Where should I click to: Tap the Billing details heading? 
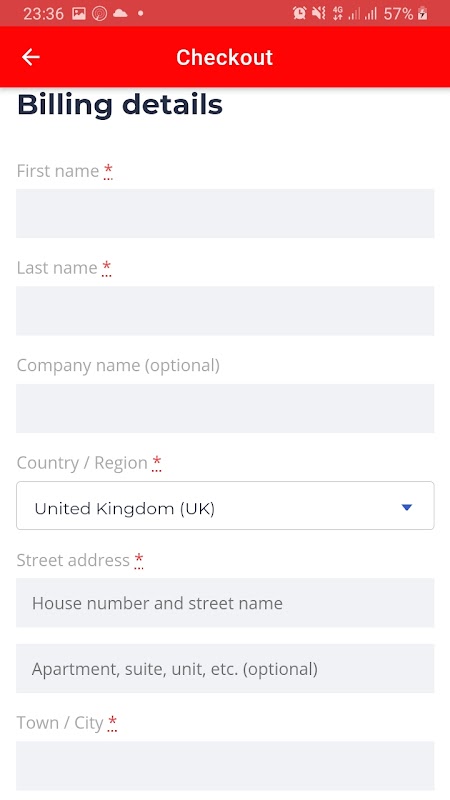point(120,105)
